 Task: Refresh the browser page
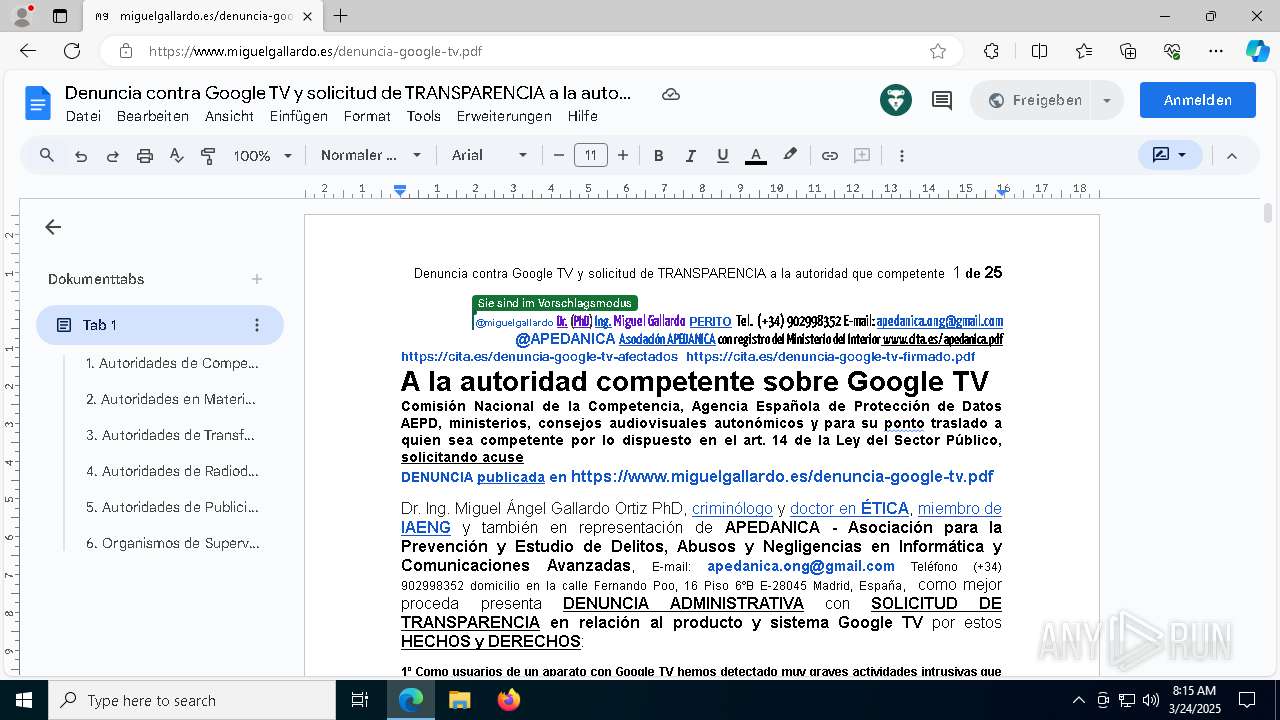point(72,51)
